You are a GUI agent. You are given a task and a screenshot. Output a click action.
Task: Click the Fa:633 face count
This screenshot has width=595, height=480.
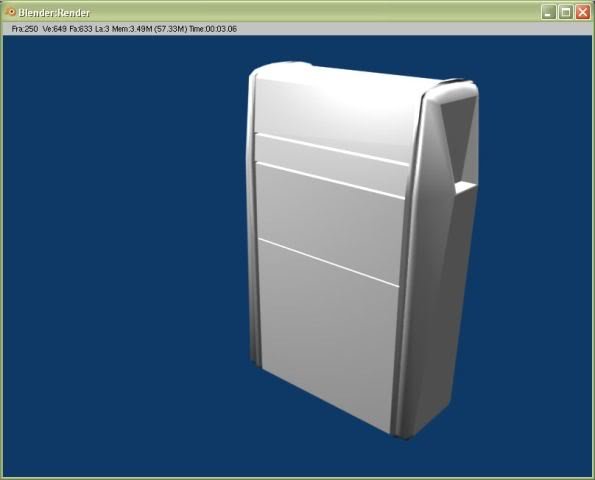81,29
